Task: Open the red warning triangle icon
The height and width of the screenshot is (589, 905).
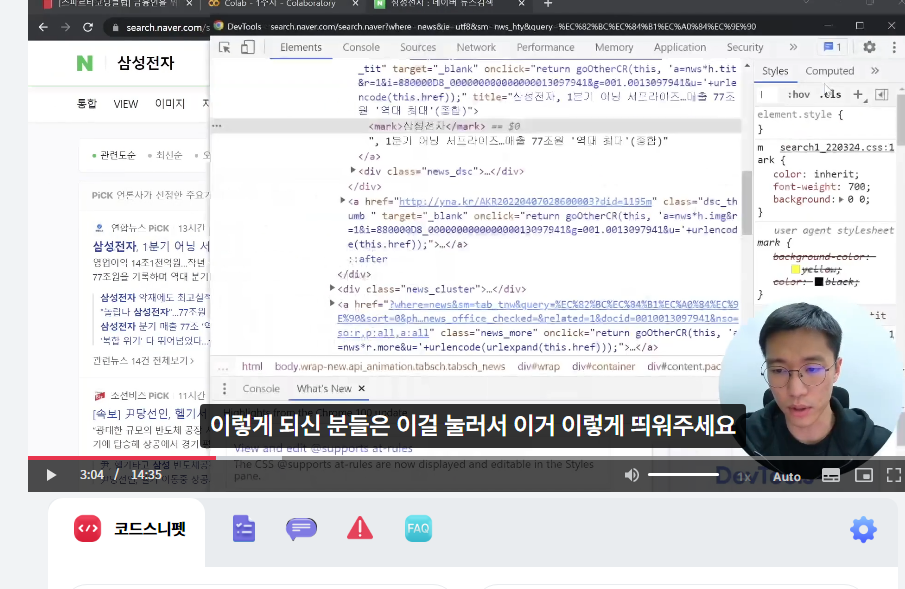Action: pos(360,528)
